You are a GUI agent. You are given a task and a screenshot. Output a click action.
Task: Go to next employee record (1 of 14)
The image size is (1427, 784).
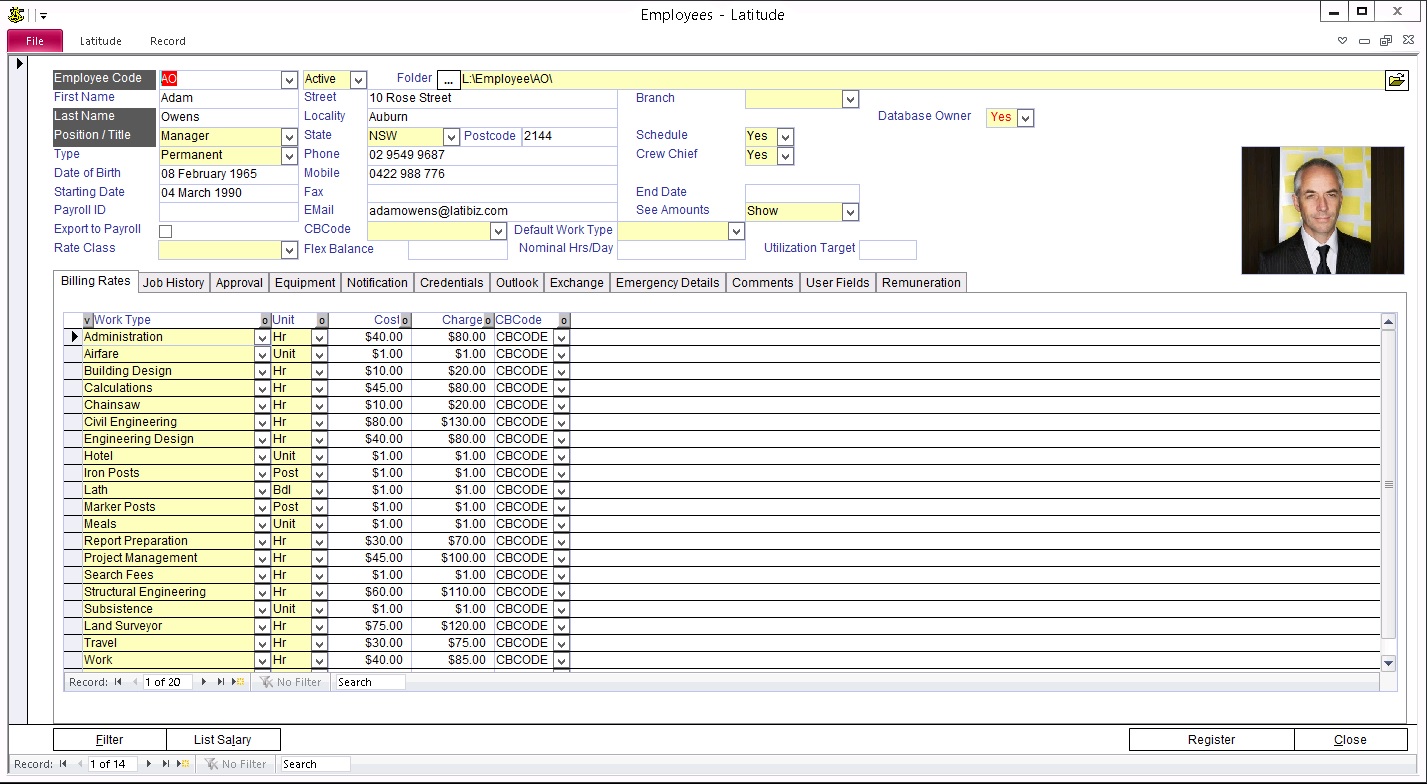coord(149,764)
